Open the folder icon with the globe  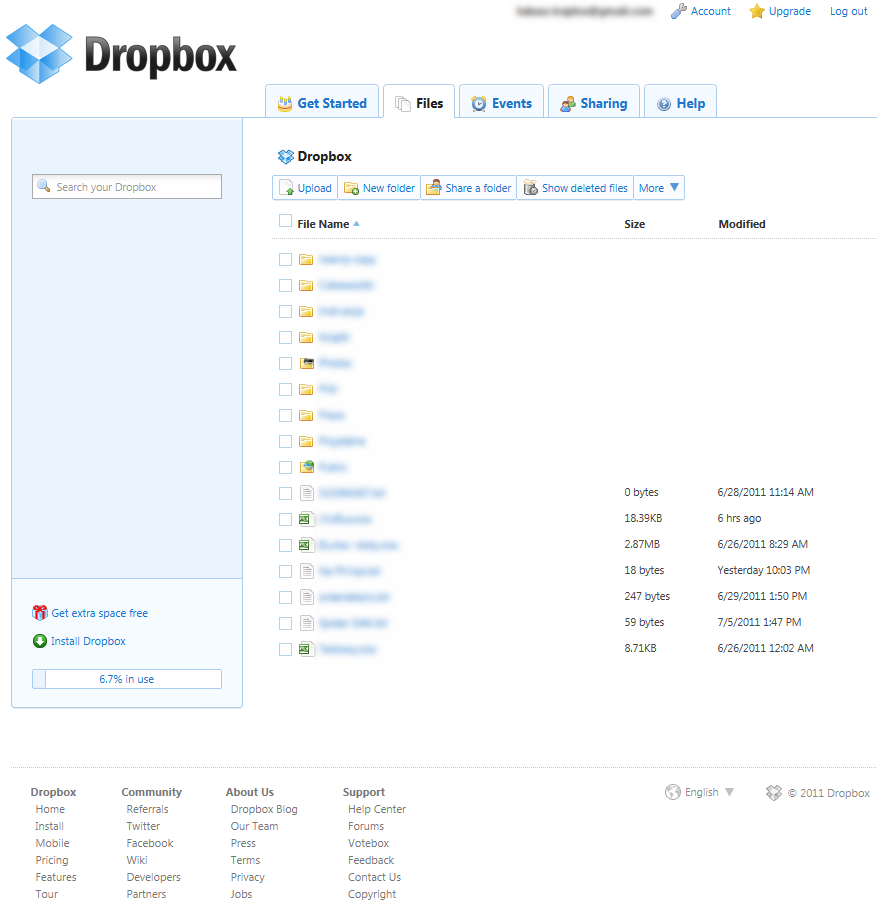pos(307,467)
